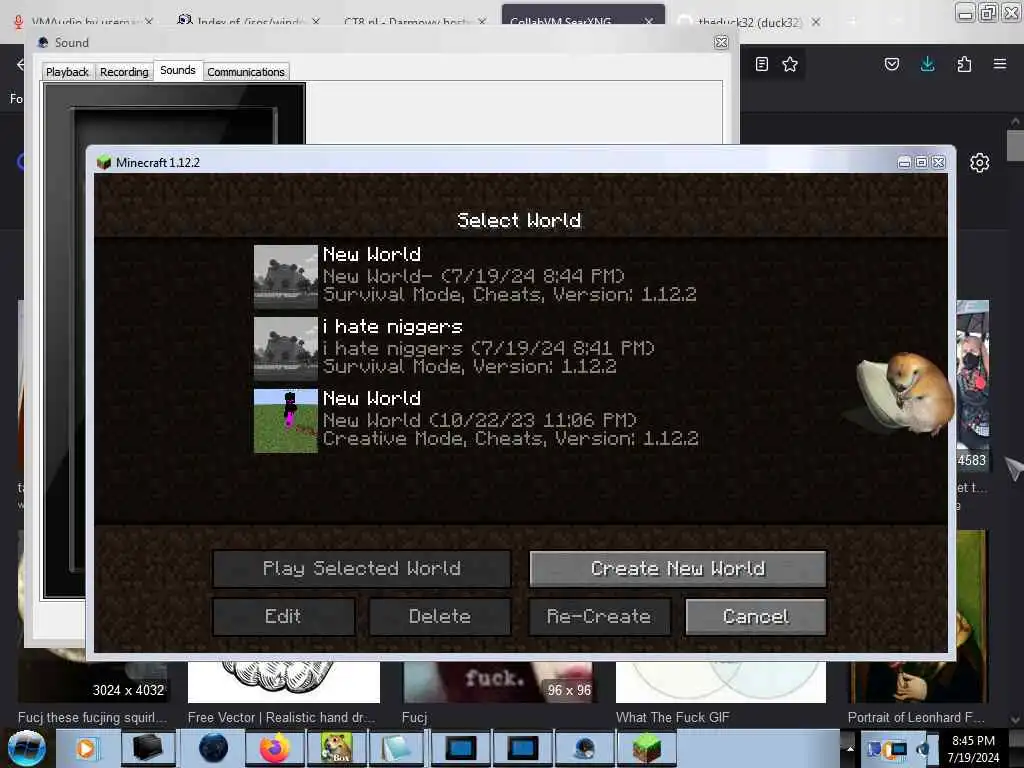The image size is (1024, 768).
Task: Toggle Firefox reader view icon
Action: 761,64
